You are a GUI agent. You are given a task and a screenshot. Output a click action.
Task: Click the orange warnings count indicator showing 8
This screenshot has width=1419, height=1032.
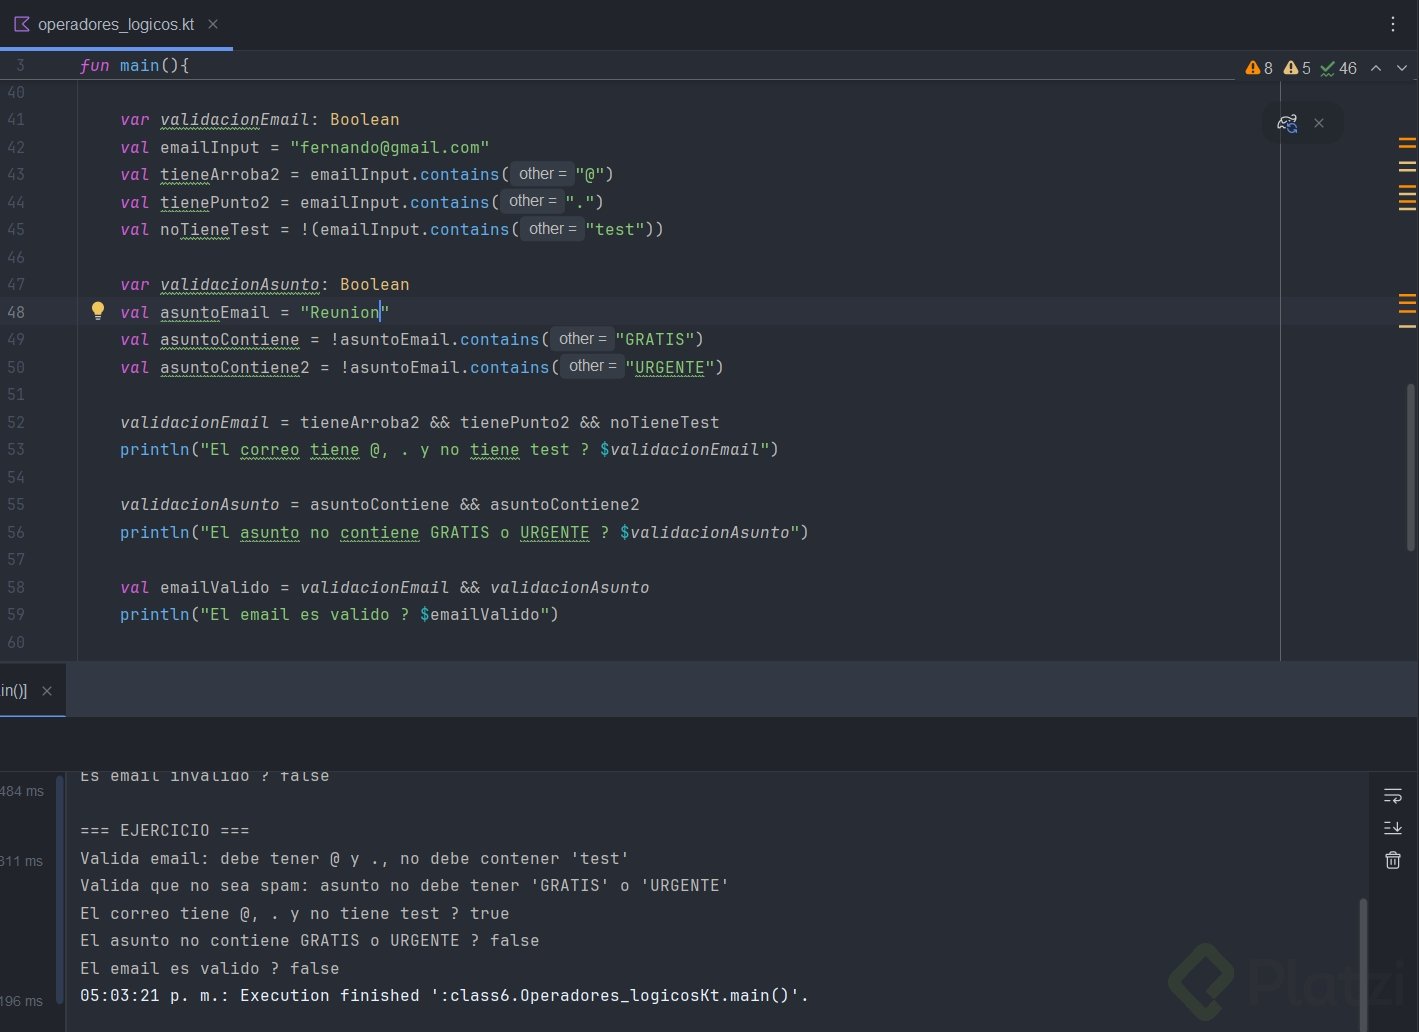click(1259, 68)
